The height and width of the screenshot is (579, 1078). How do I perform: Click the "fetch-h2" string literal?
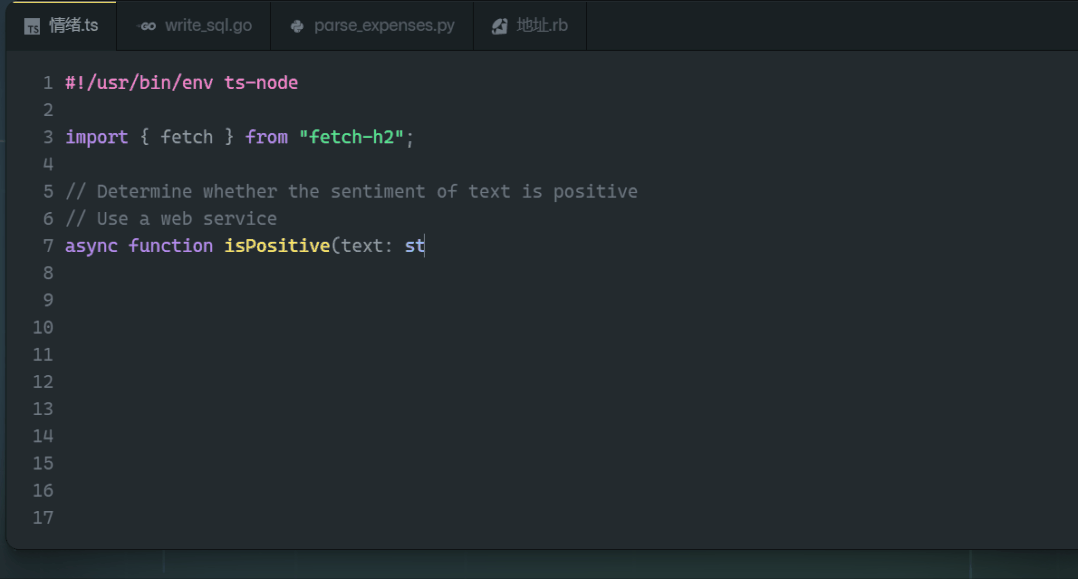[351, 138]
